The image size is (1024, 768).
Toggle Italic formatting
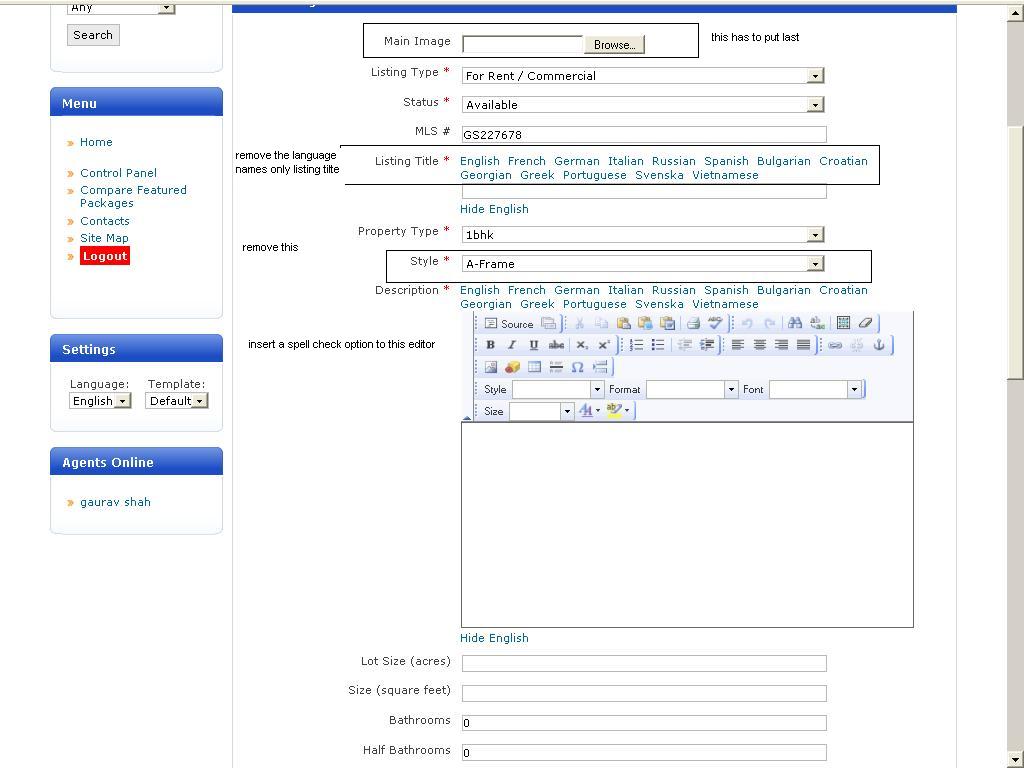click(512, 345)
